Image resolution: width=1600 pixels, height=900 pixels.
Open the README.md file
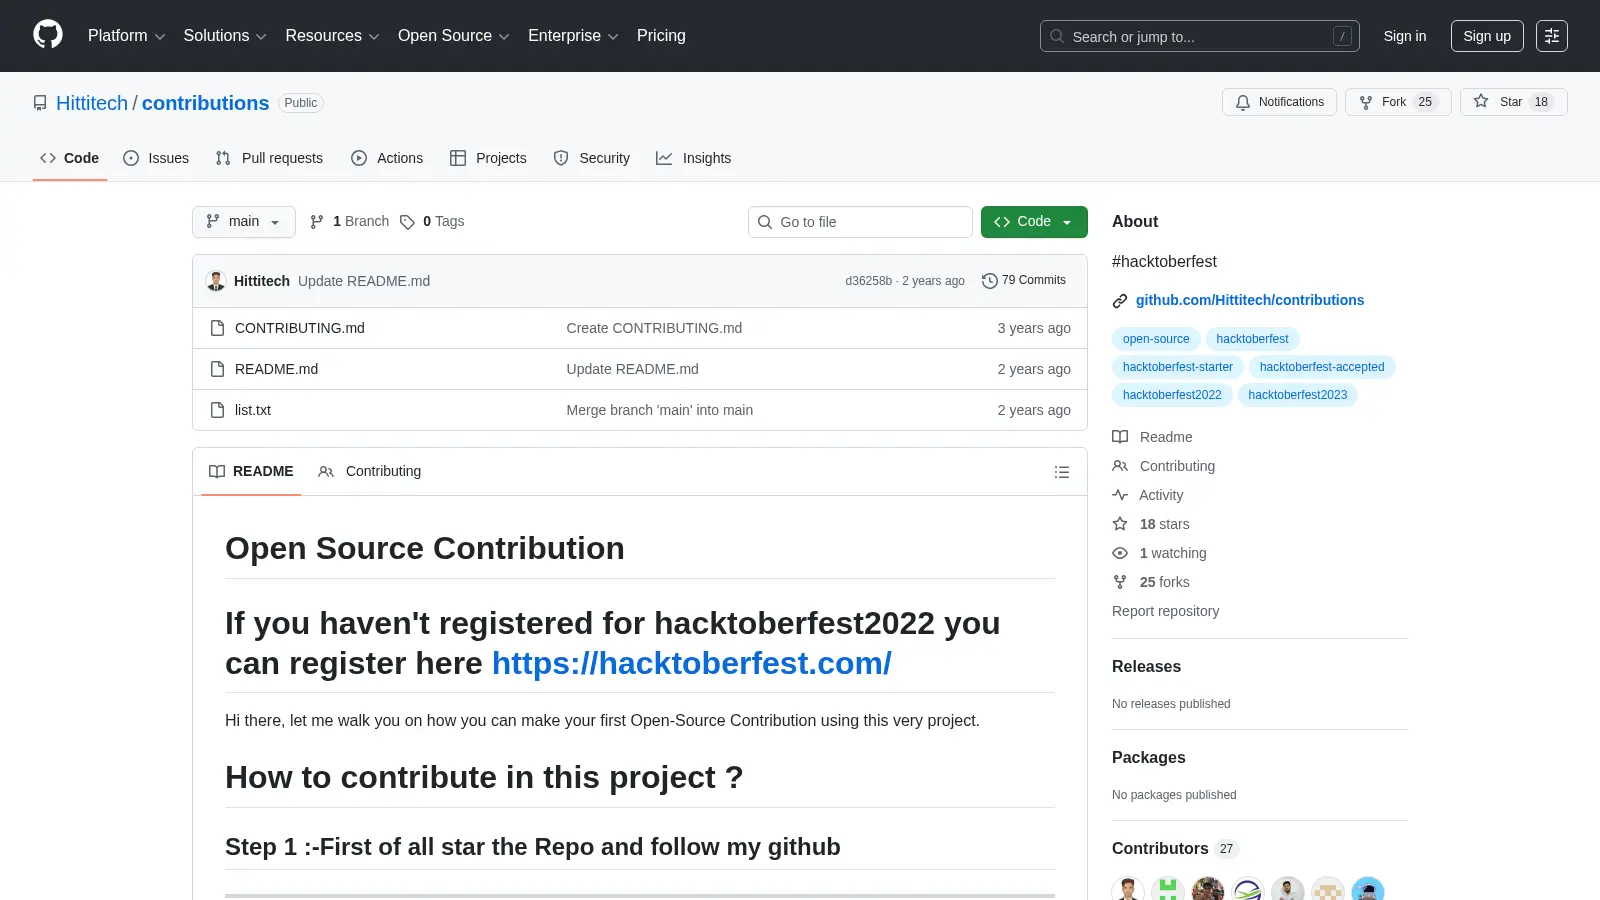click(x=276, y=369)
